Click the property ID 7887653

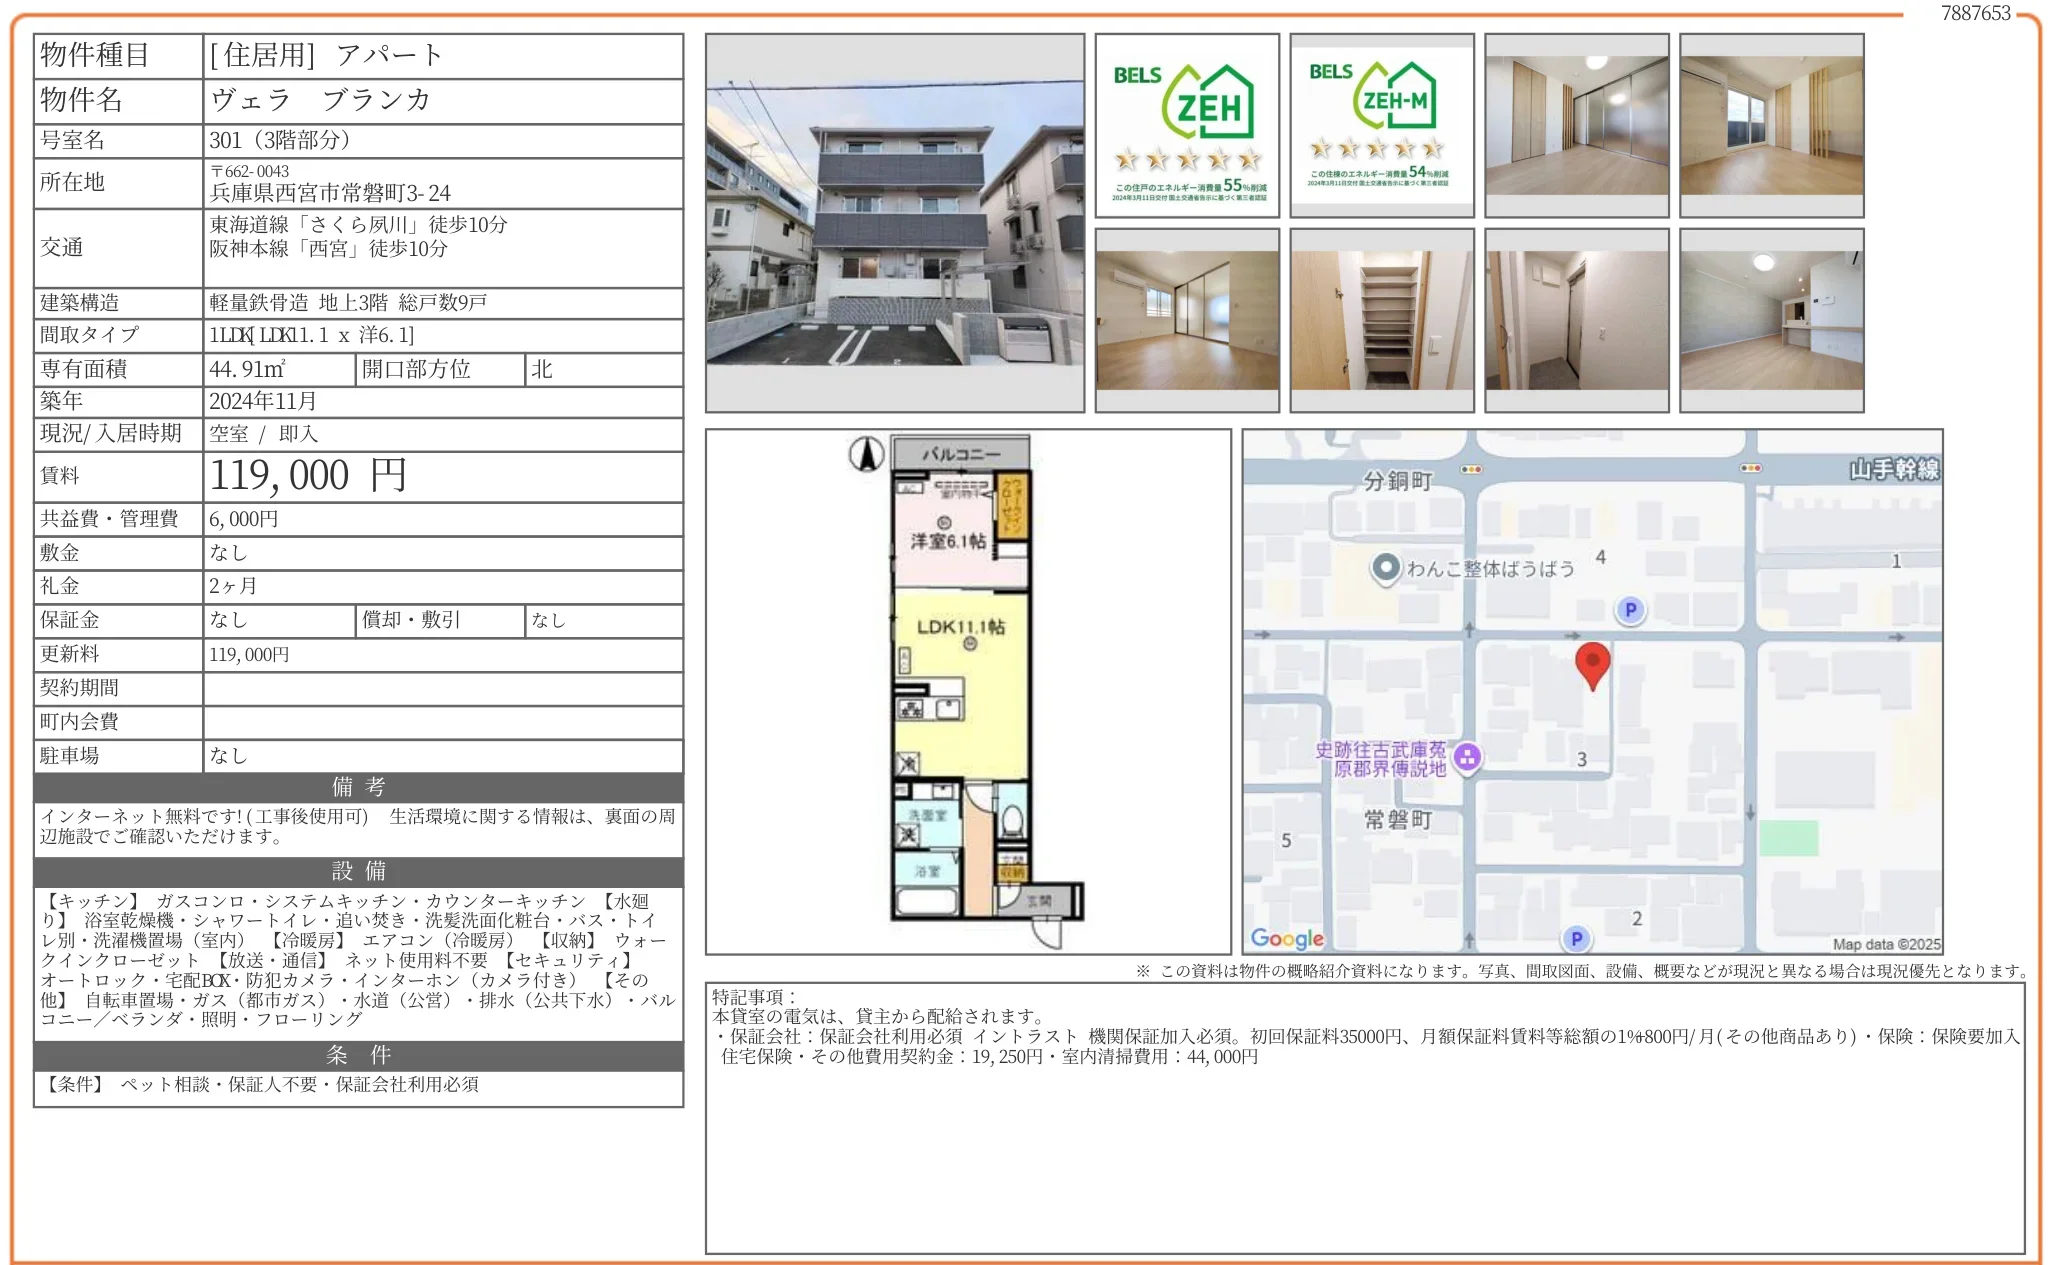(x=1974, y=13)
